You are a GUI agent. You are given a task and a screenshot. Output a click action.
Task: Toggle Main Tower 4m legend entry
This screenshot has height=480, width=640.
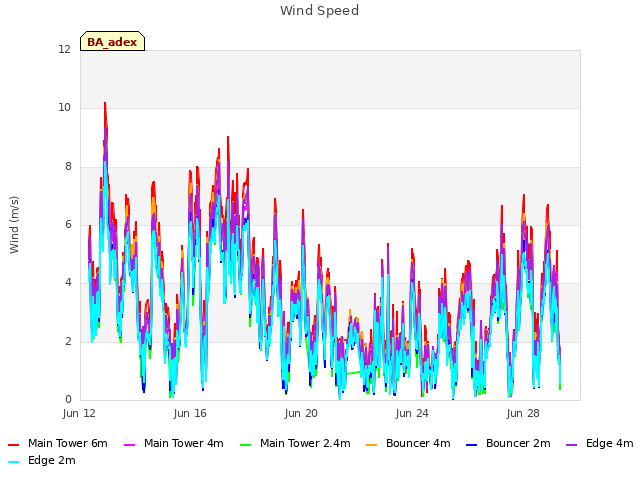click(x=173, y=443)
